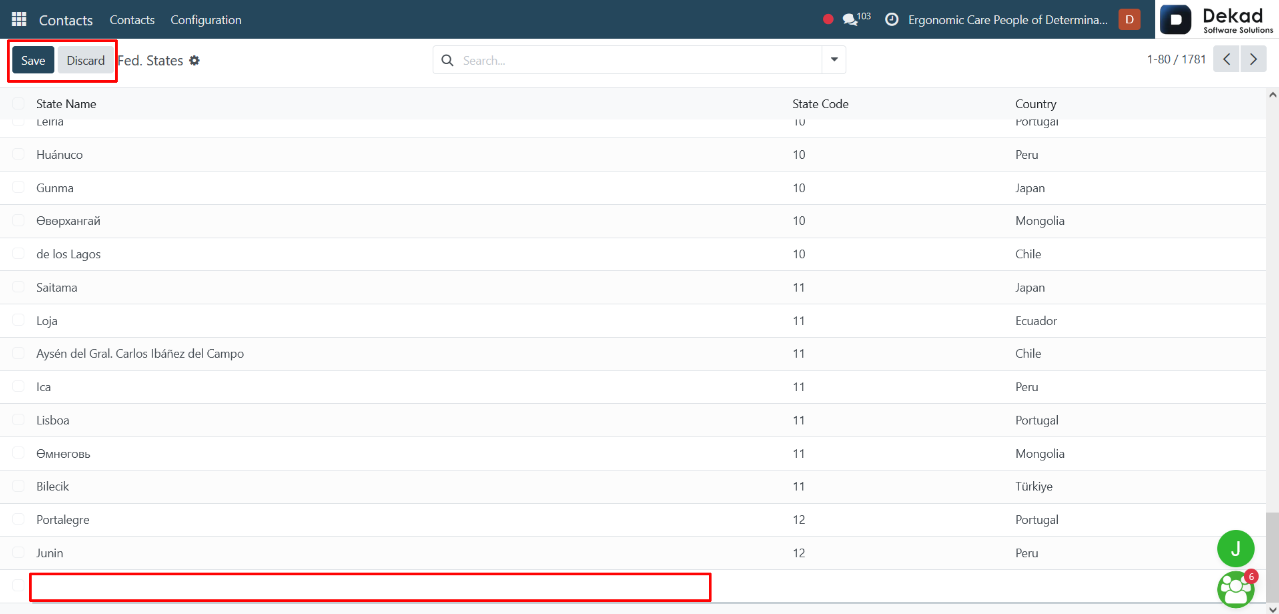Tick the checkbox for Bilecik
The width and height of the screenshot is (1279, 614).
[x=18, y=486]
